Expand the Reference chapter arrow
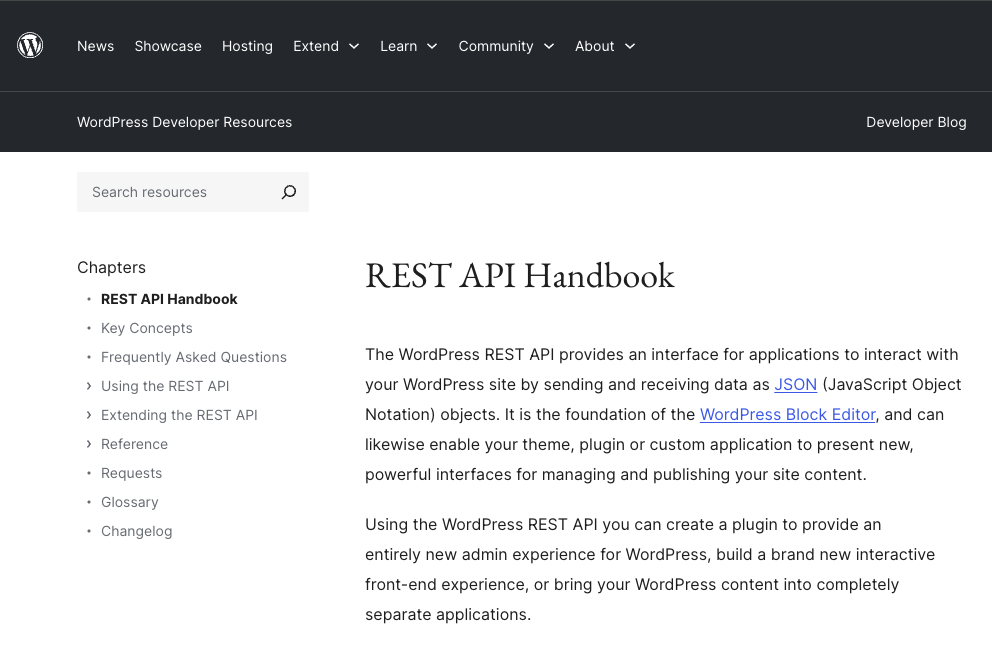992x651 pixels. [89, 444]
